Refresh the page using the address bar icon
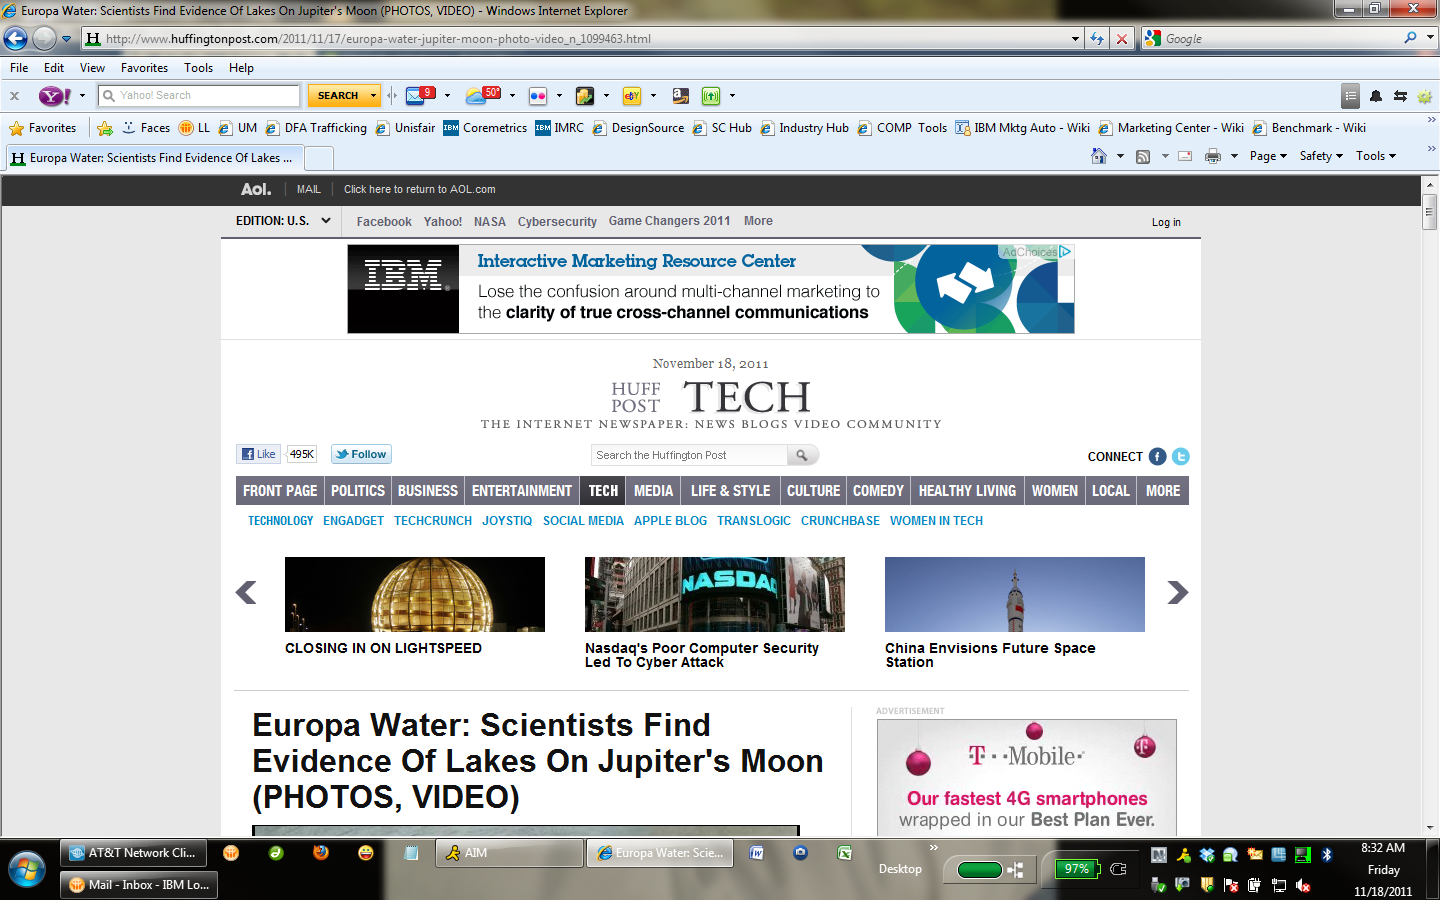1440x900 pixels. [1097, 39]
